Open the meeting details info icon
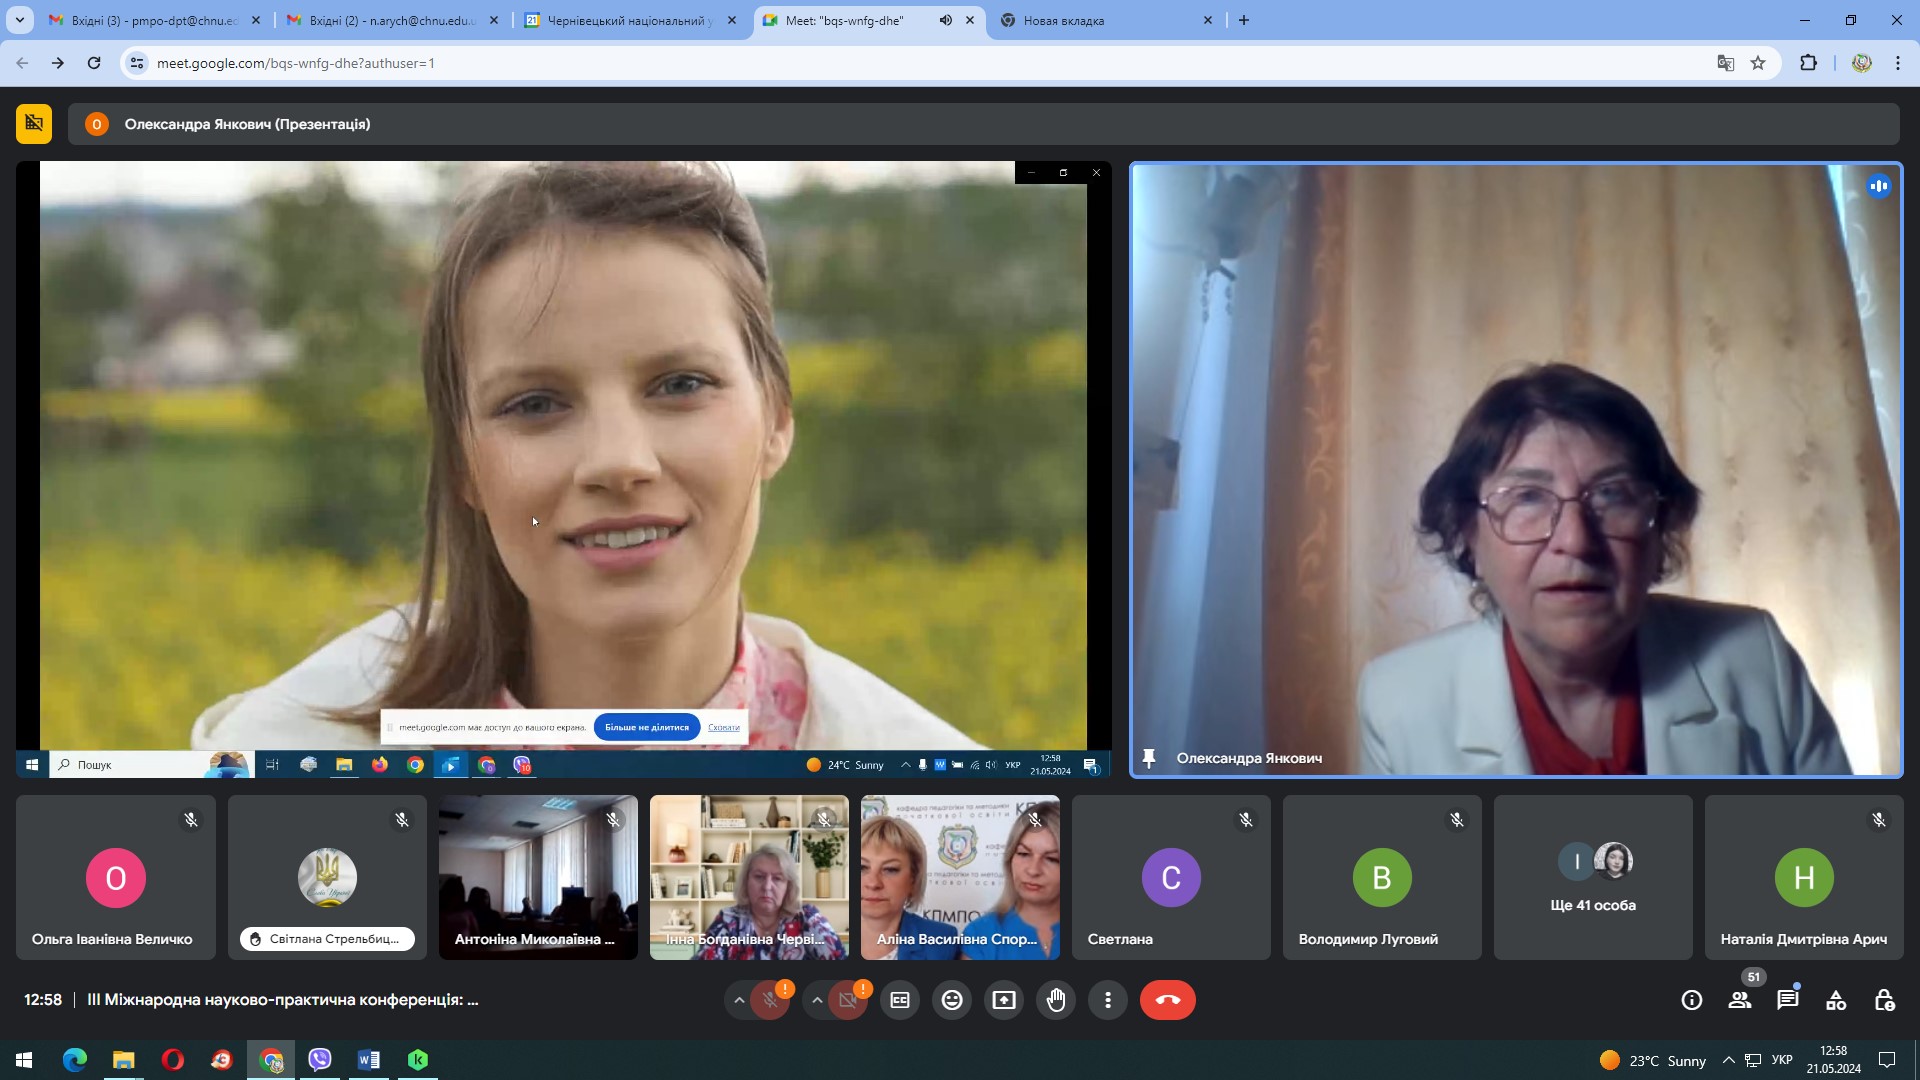This screenshot has width=1920, height=1080. [x=1692, y=1000]
